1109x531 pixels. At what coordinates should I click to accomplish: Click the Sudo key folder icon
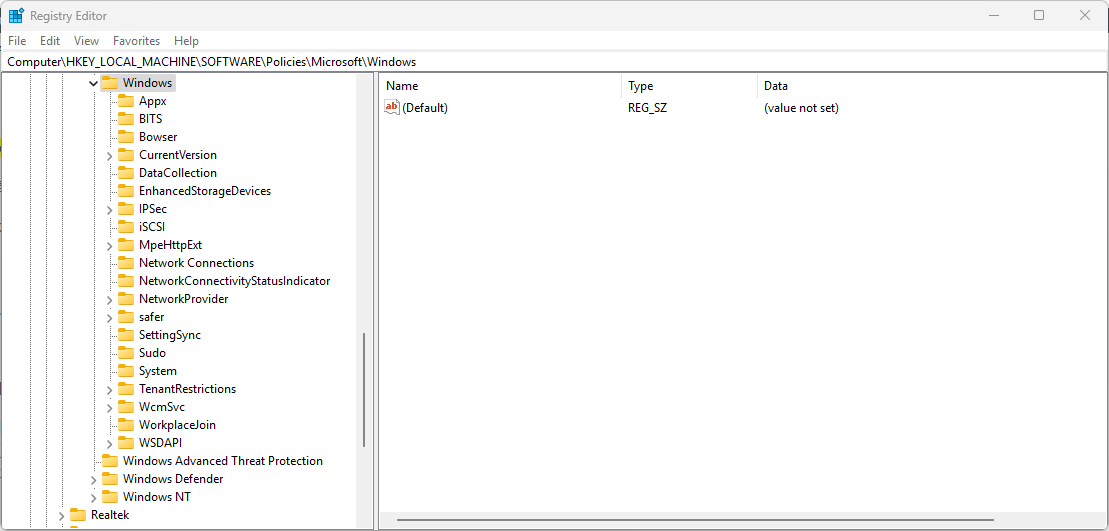coord(125,353)
